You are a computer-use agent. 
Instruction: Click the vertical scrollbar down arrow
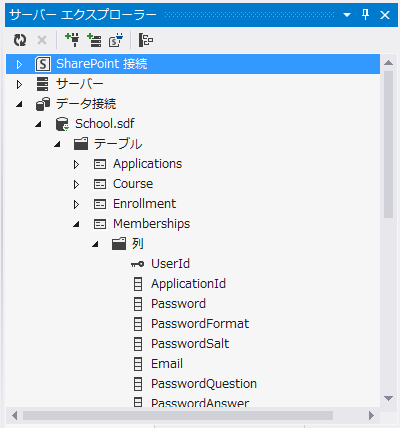click(x=388, y=398)
